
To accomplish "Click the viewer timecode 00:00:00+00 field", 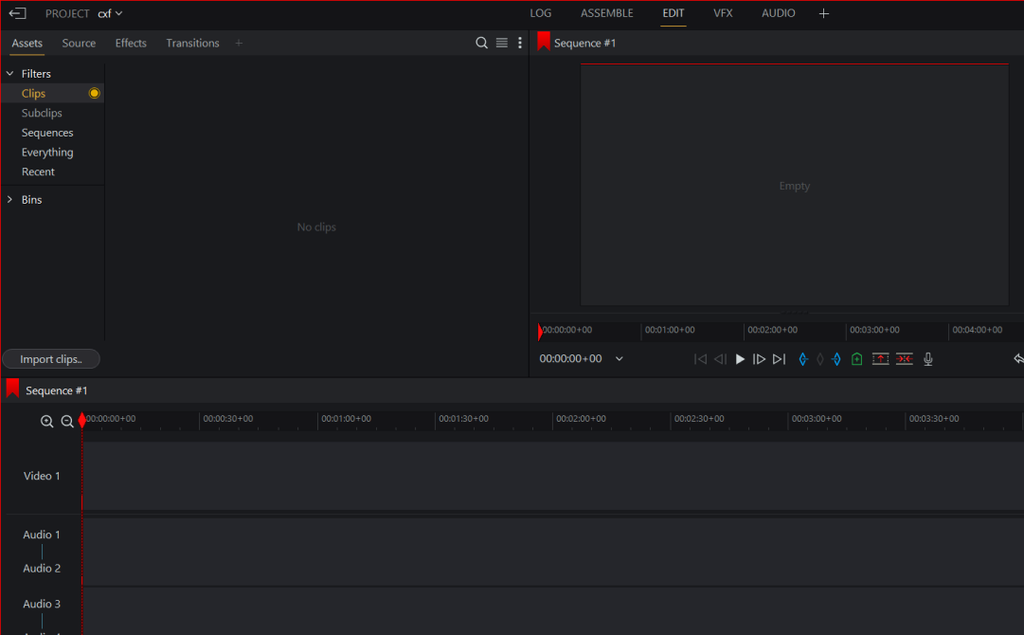I will (570, 359).
